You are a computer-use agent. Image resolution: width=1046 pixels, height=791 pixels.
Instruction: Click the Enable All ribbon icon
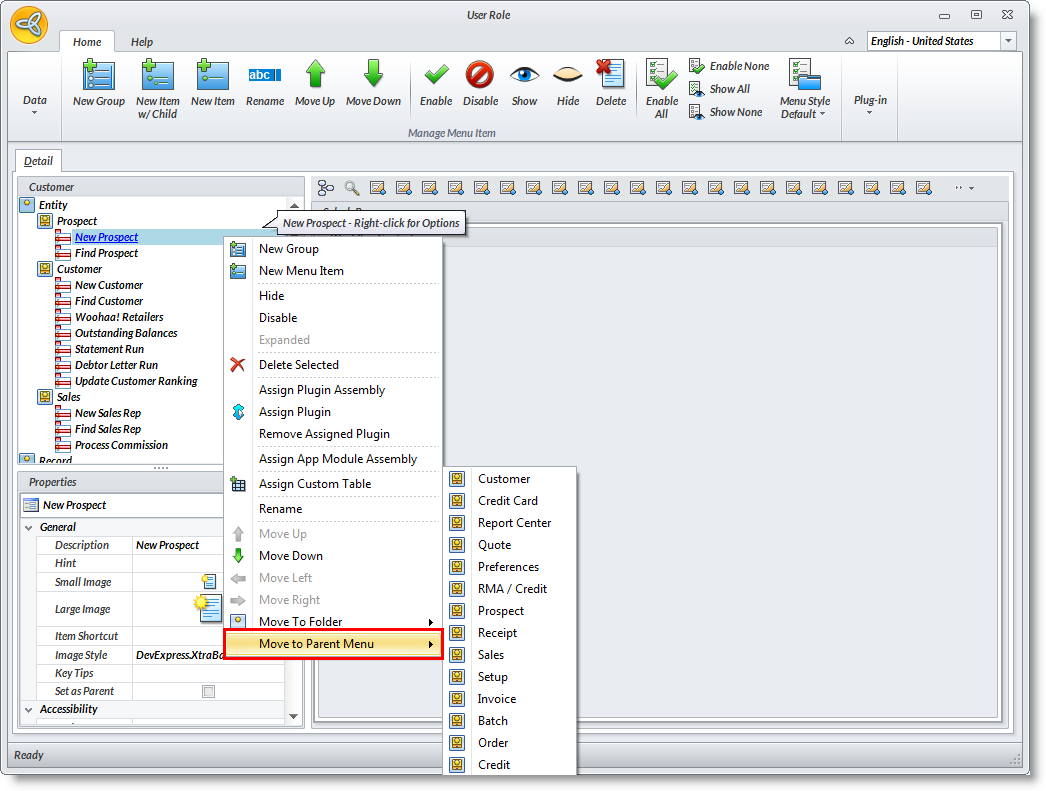click(661, 75)
